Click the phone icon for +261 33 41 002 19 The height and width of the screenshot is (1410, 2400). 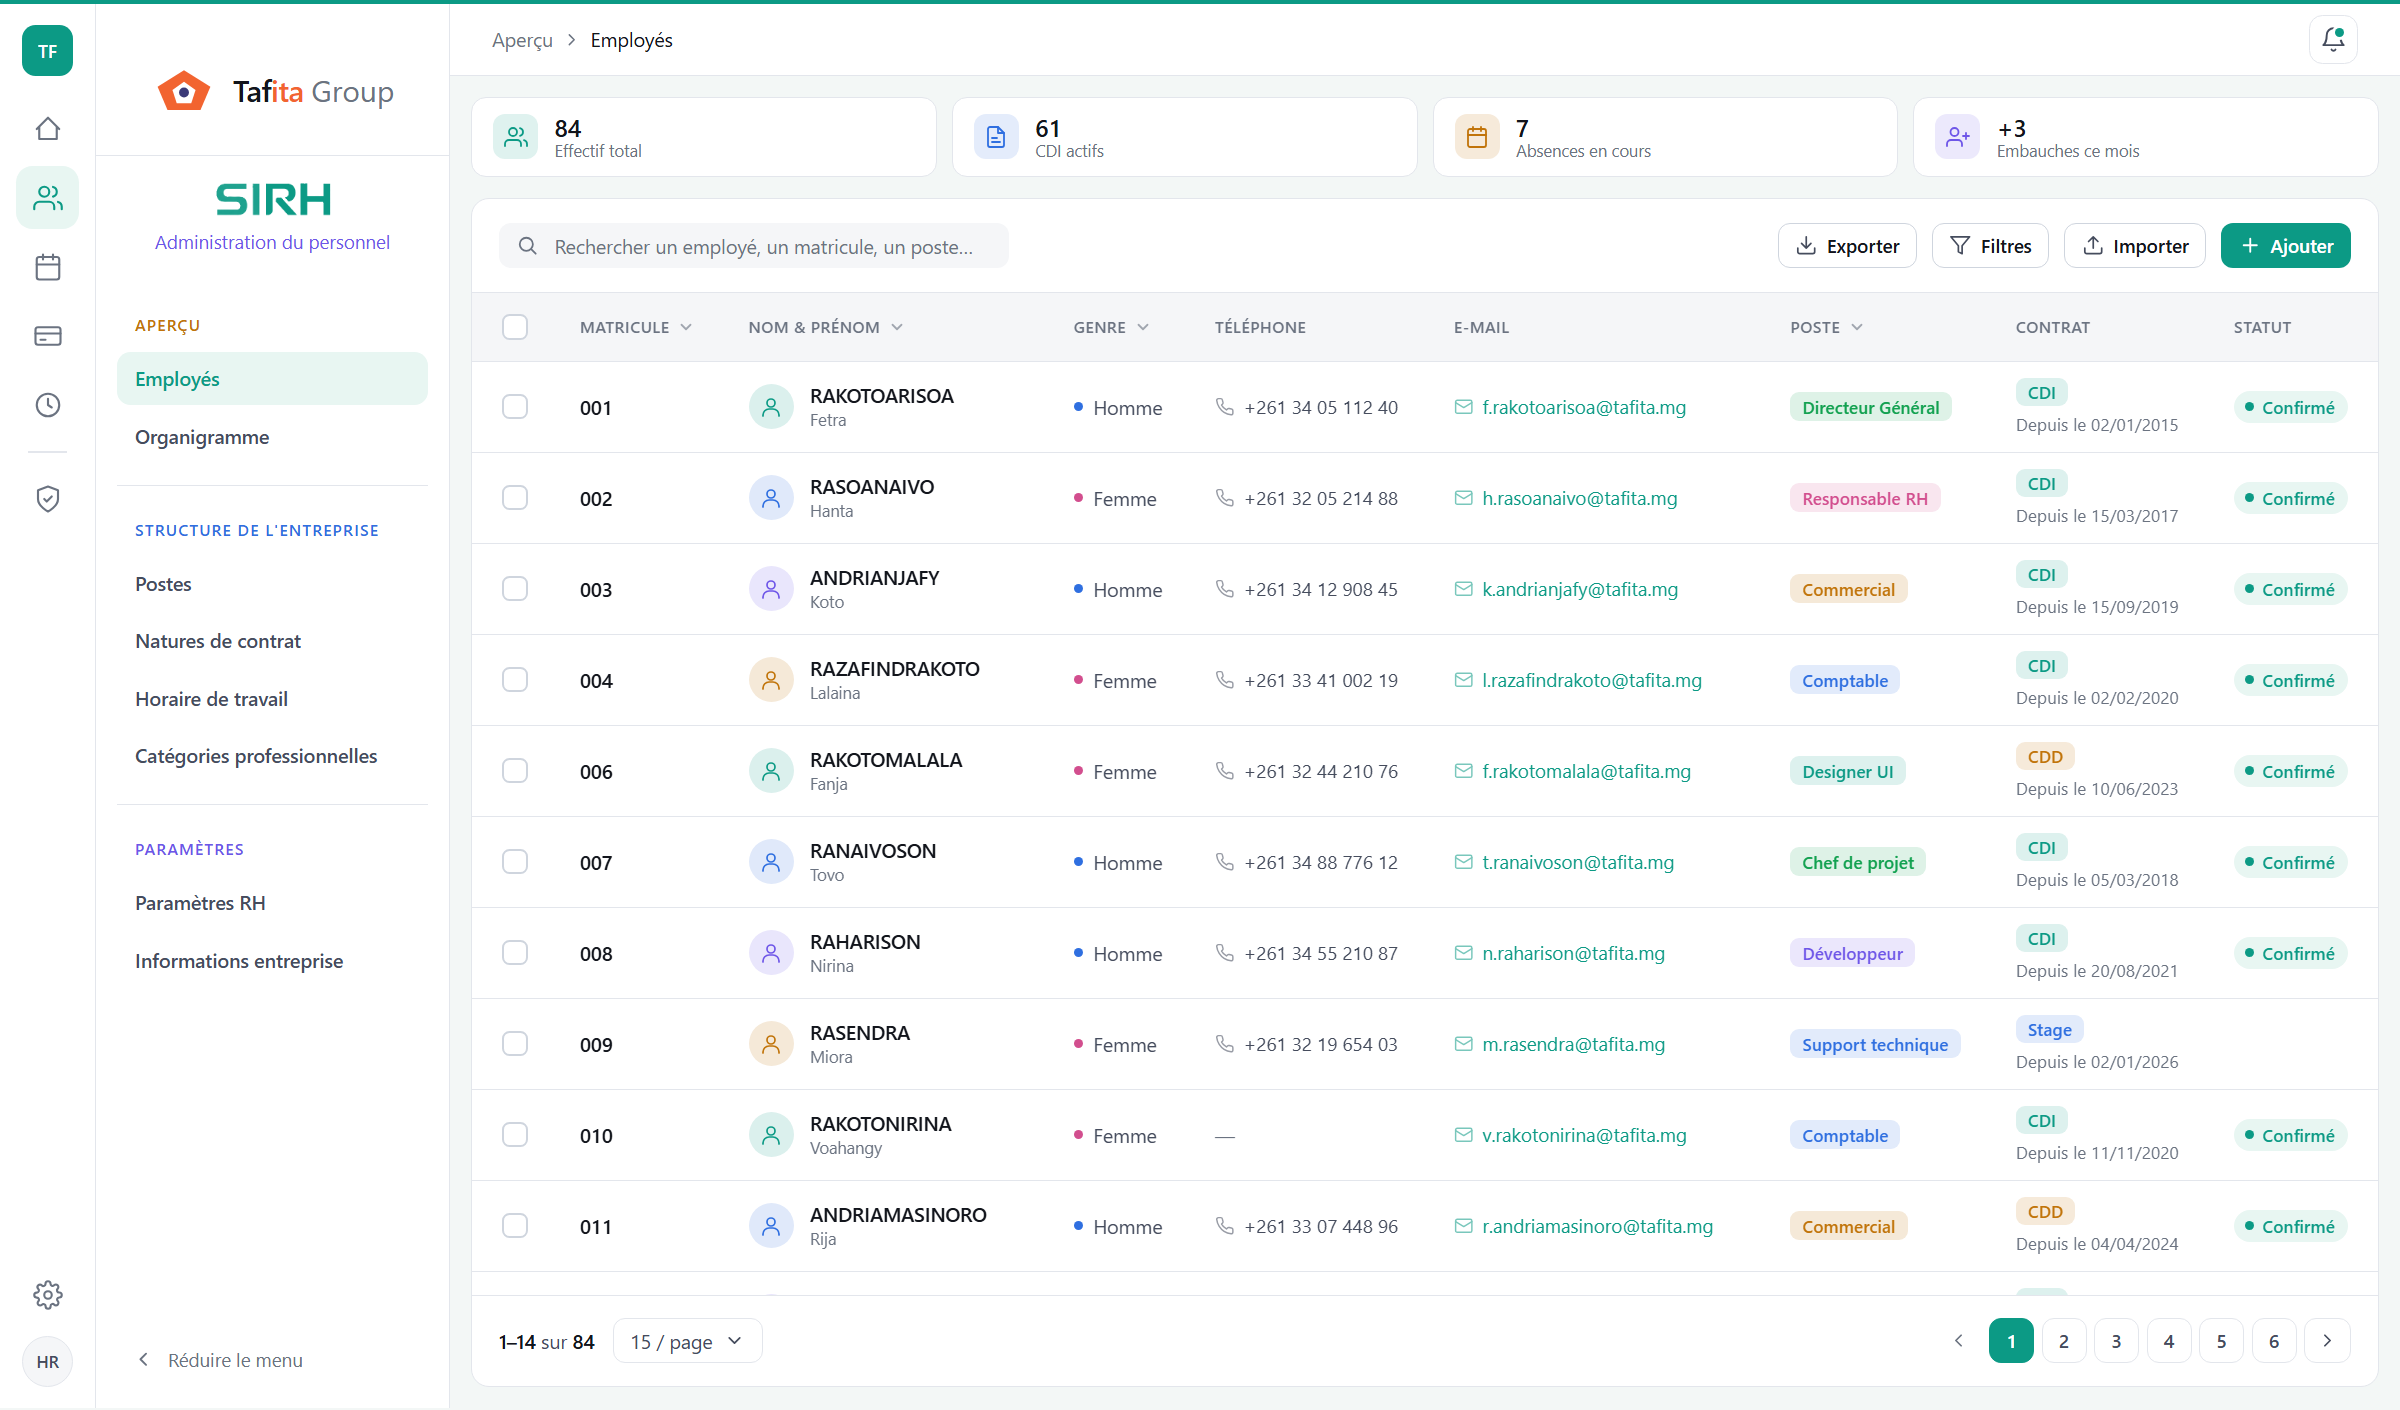(1224, 680)
